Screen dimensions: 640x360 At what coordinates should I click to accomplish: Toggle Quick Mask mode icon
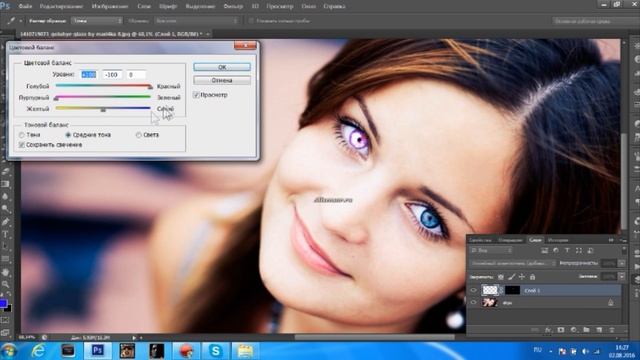coord(5,320)
